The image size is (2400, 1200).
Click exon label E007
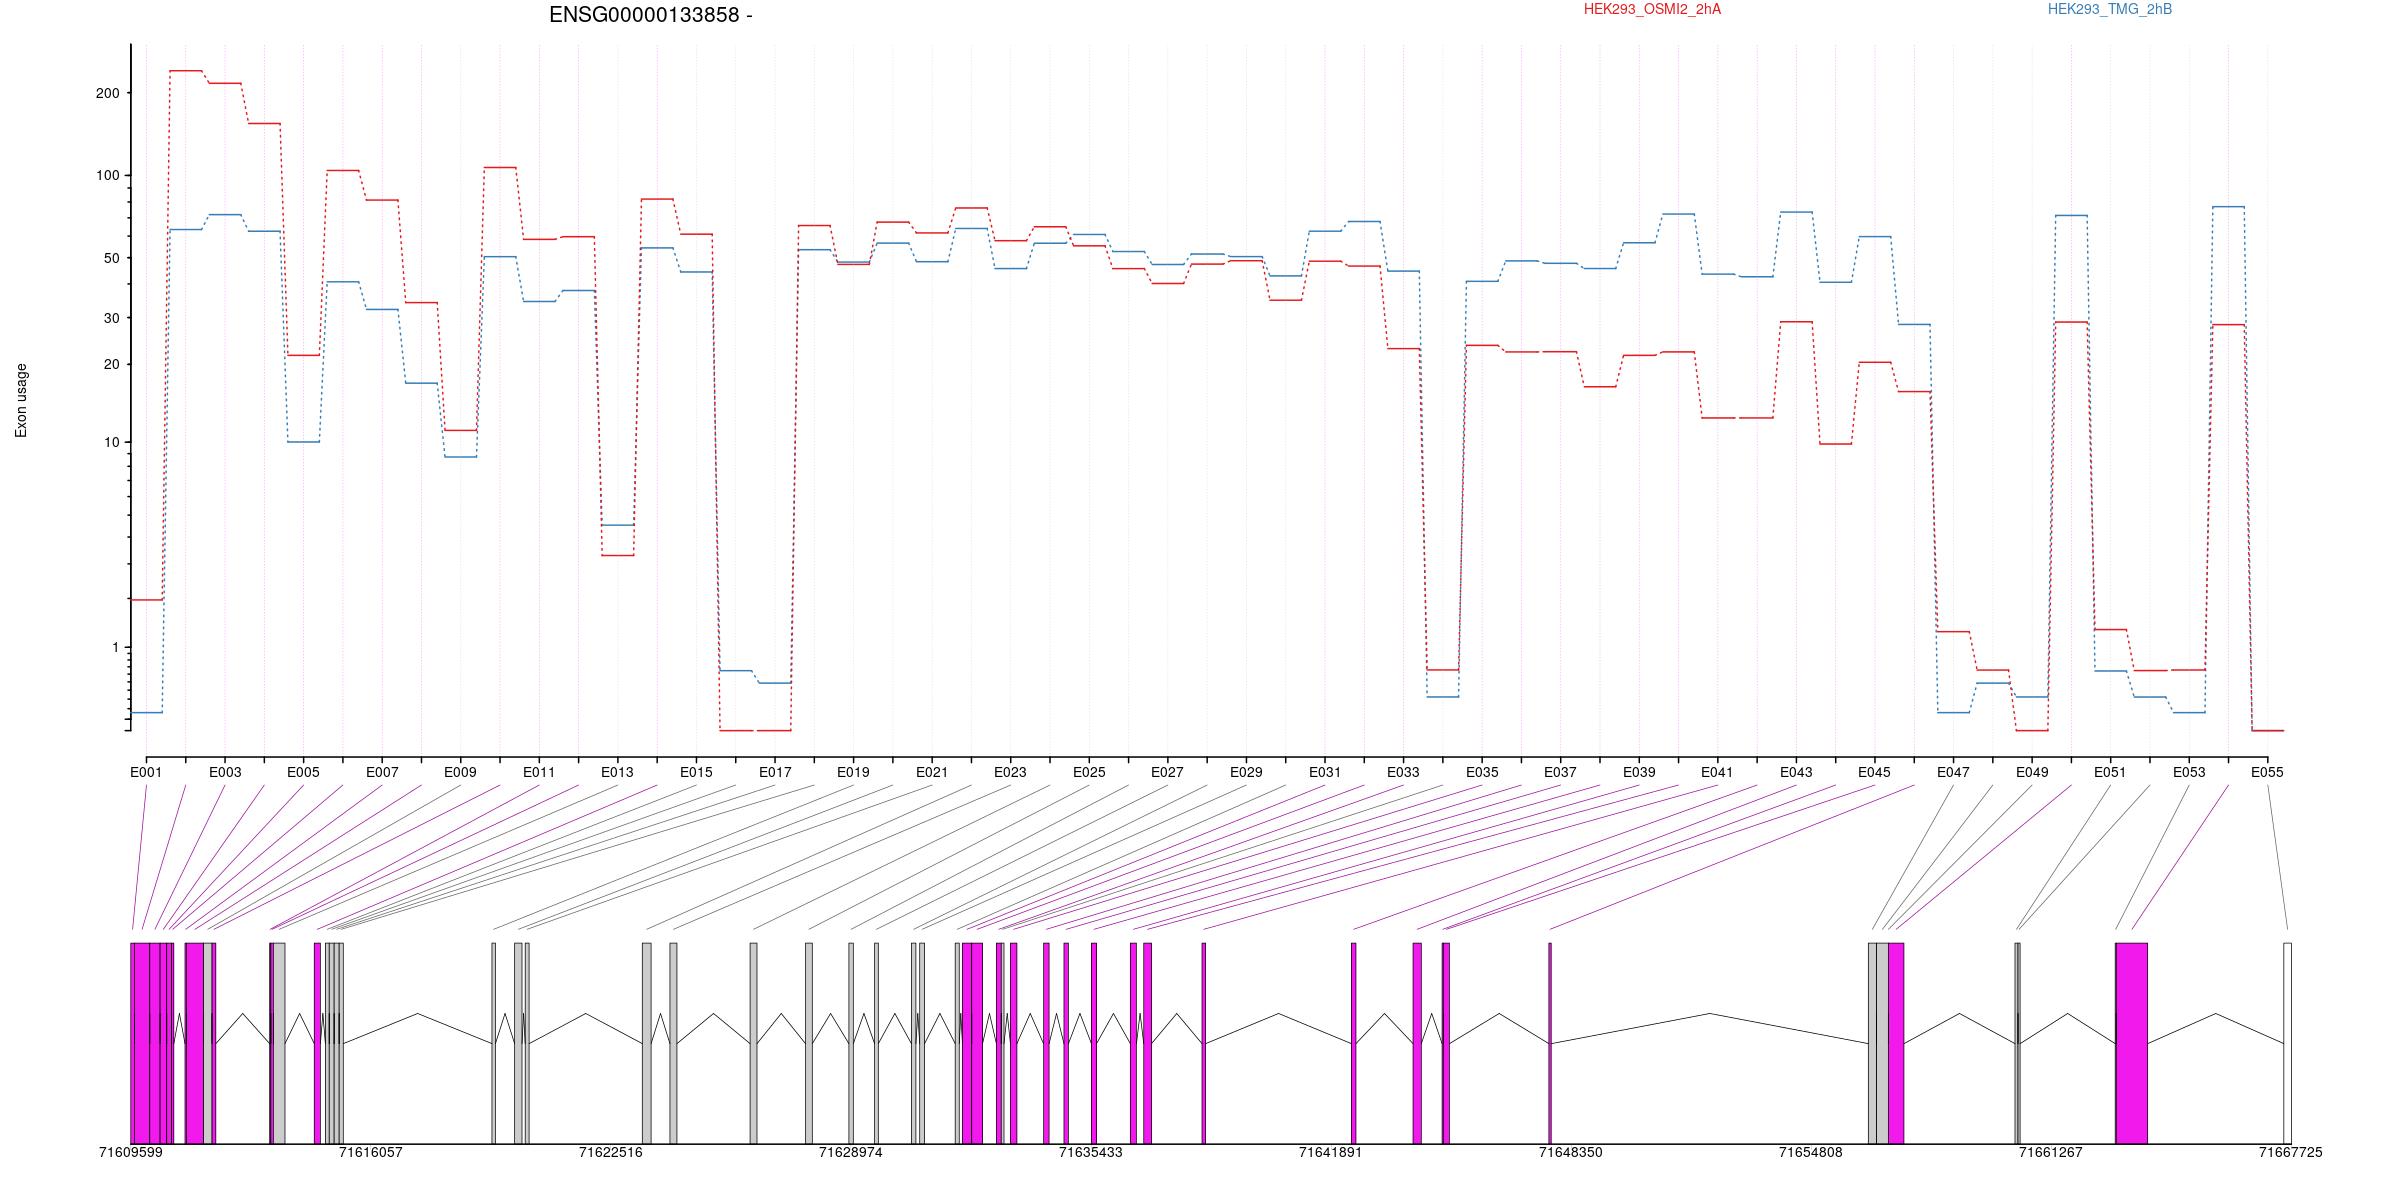(382, 772)
